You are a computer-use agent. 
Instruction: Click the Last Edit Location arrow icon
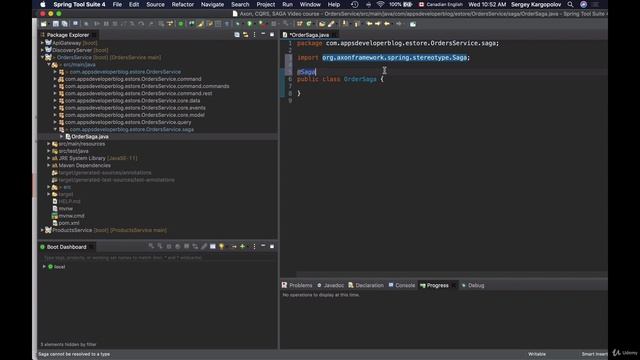click(x=369, y=24)
